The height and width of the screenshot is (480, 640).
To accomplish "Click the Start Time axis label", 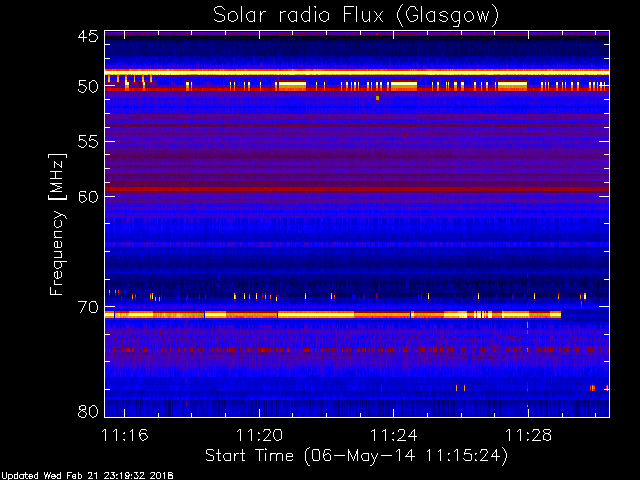I will tap(356, 456).
